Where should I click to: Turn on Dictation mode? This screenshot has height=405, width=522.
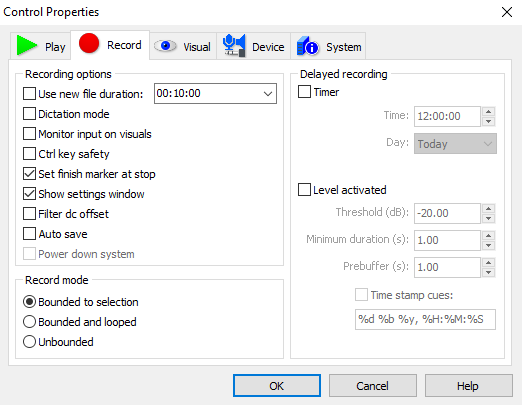coord(29,114)
